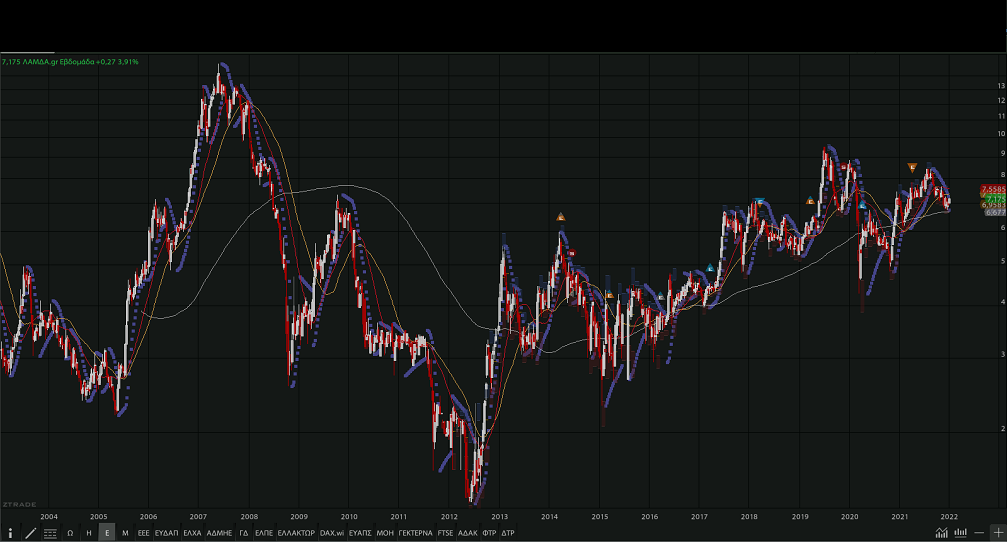Open the chart type line icon
Image resolution: width=1007 pixels, height=542 pixels.
coord(941,532)
